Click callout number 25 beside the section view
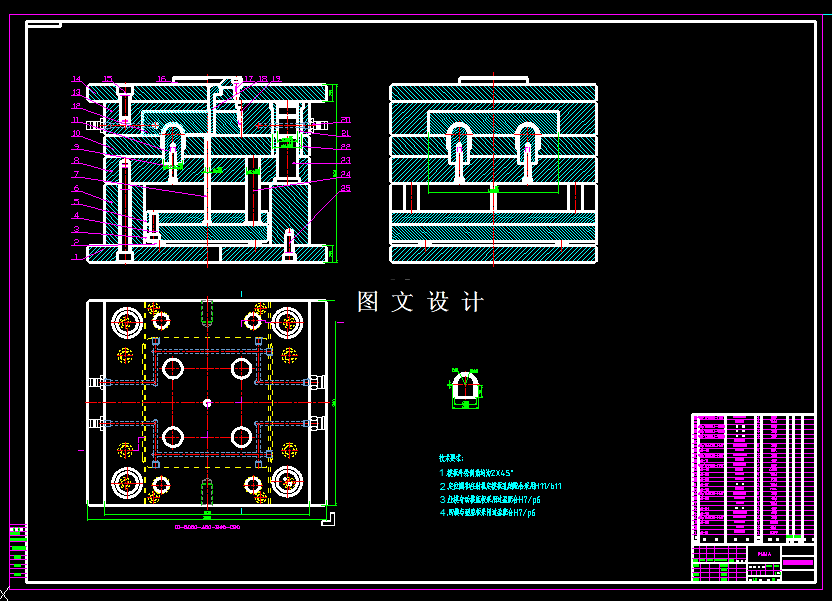This screenshot has height=601, width=832. coord(345,188)
